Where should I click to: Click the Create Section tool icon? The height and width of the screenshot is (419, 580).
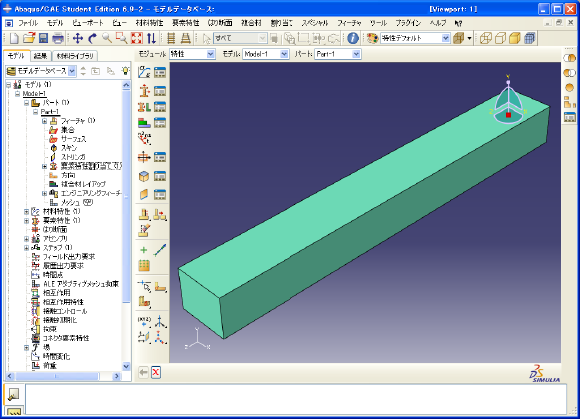(144, 91)
